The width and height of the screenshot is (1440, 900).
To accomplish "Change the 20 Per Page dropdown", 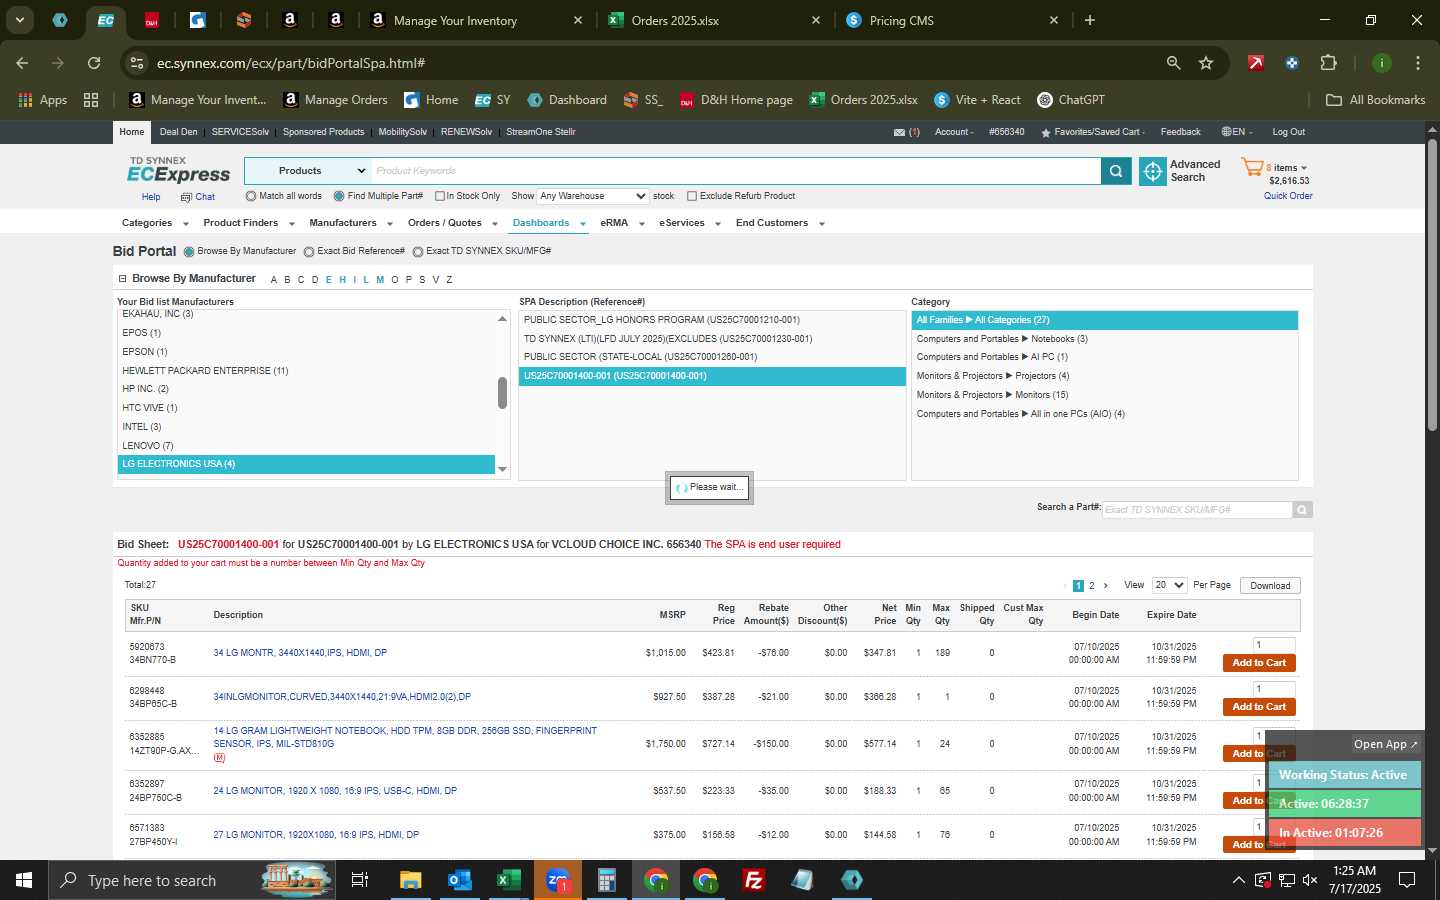I will [1169, 585].
